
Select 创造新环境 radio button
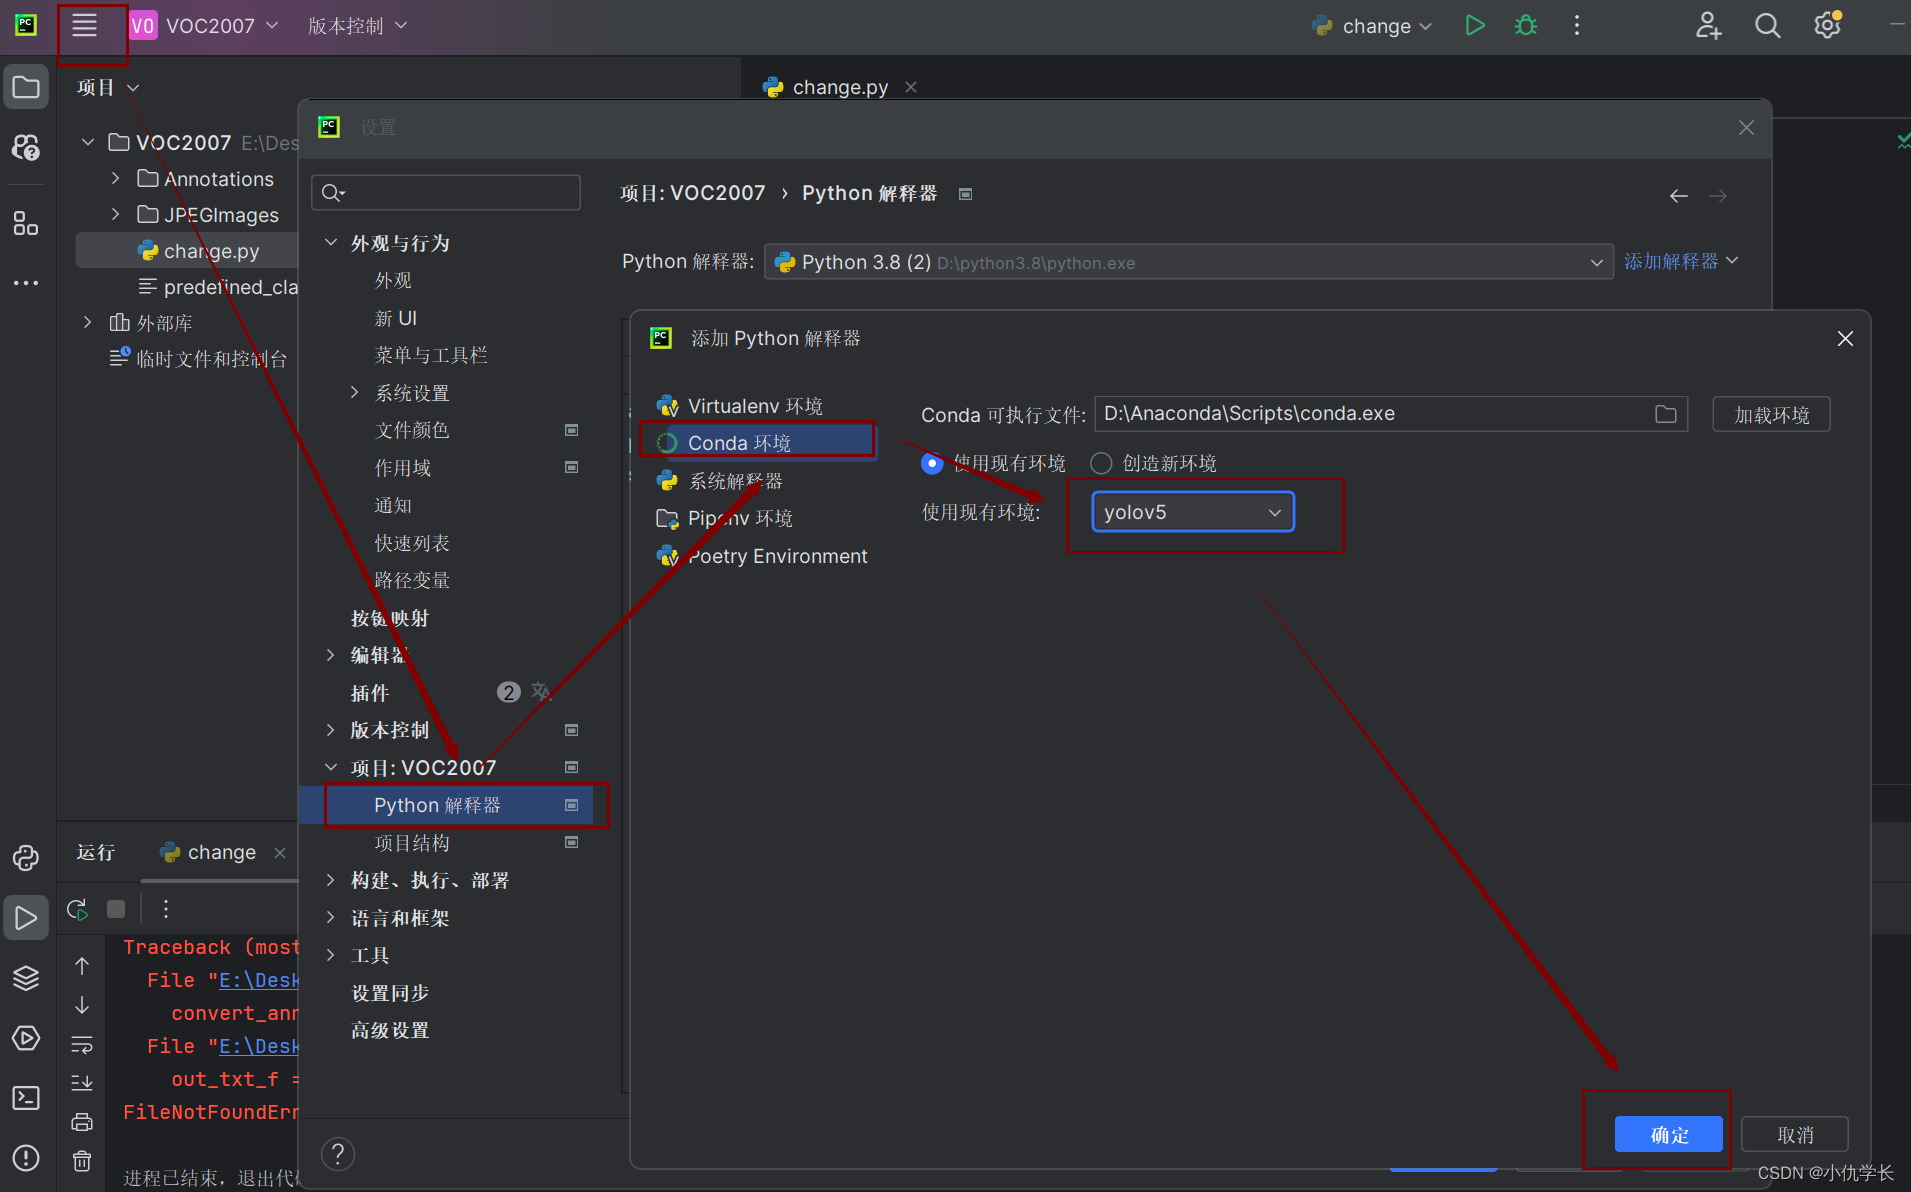click(1101, 463)
